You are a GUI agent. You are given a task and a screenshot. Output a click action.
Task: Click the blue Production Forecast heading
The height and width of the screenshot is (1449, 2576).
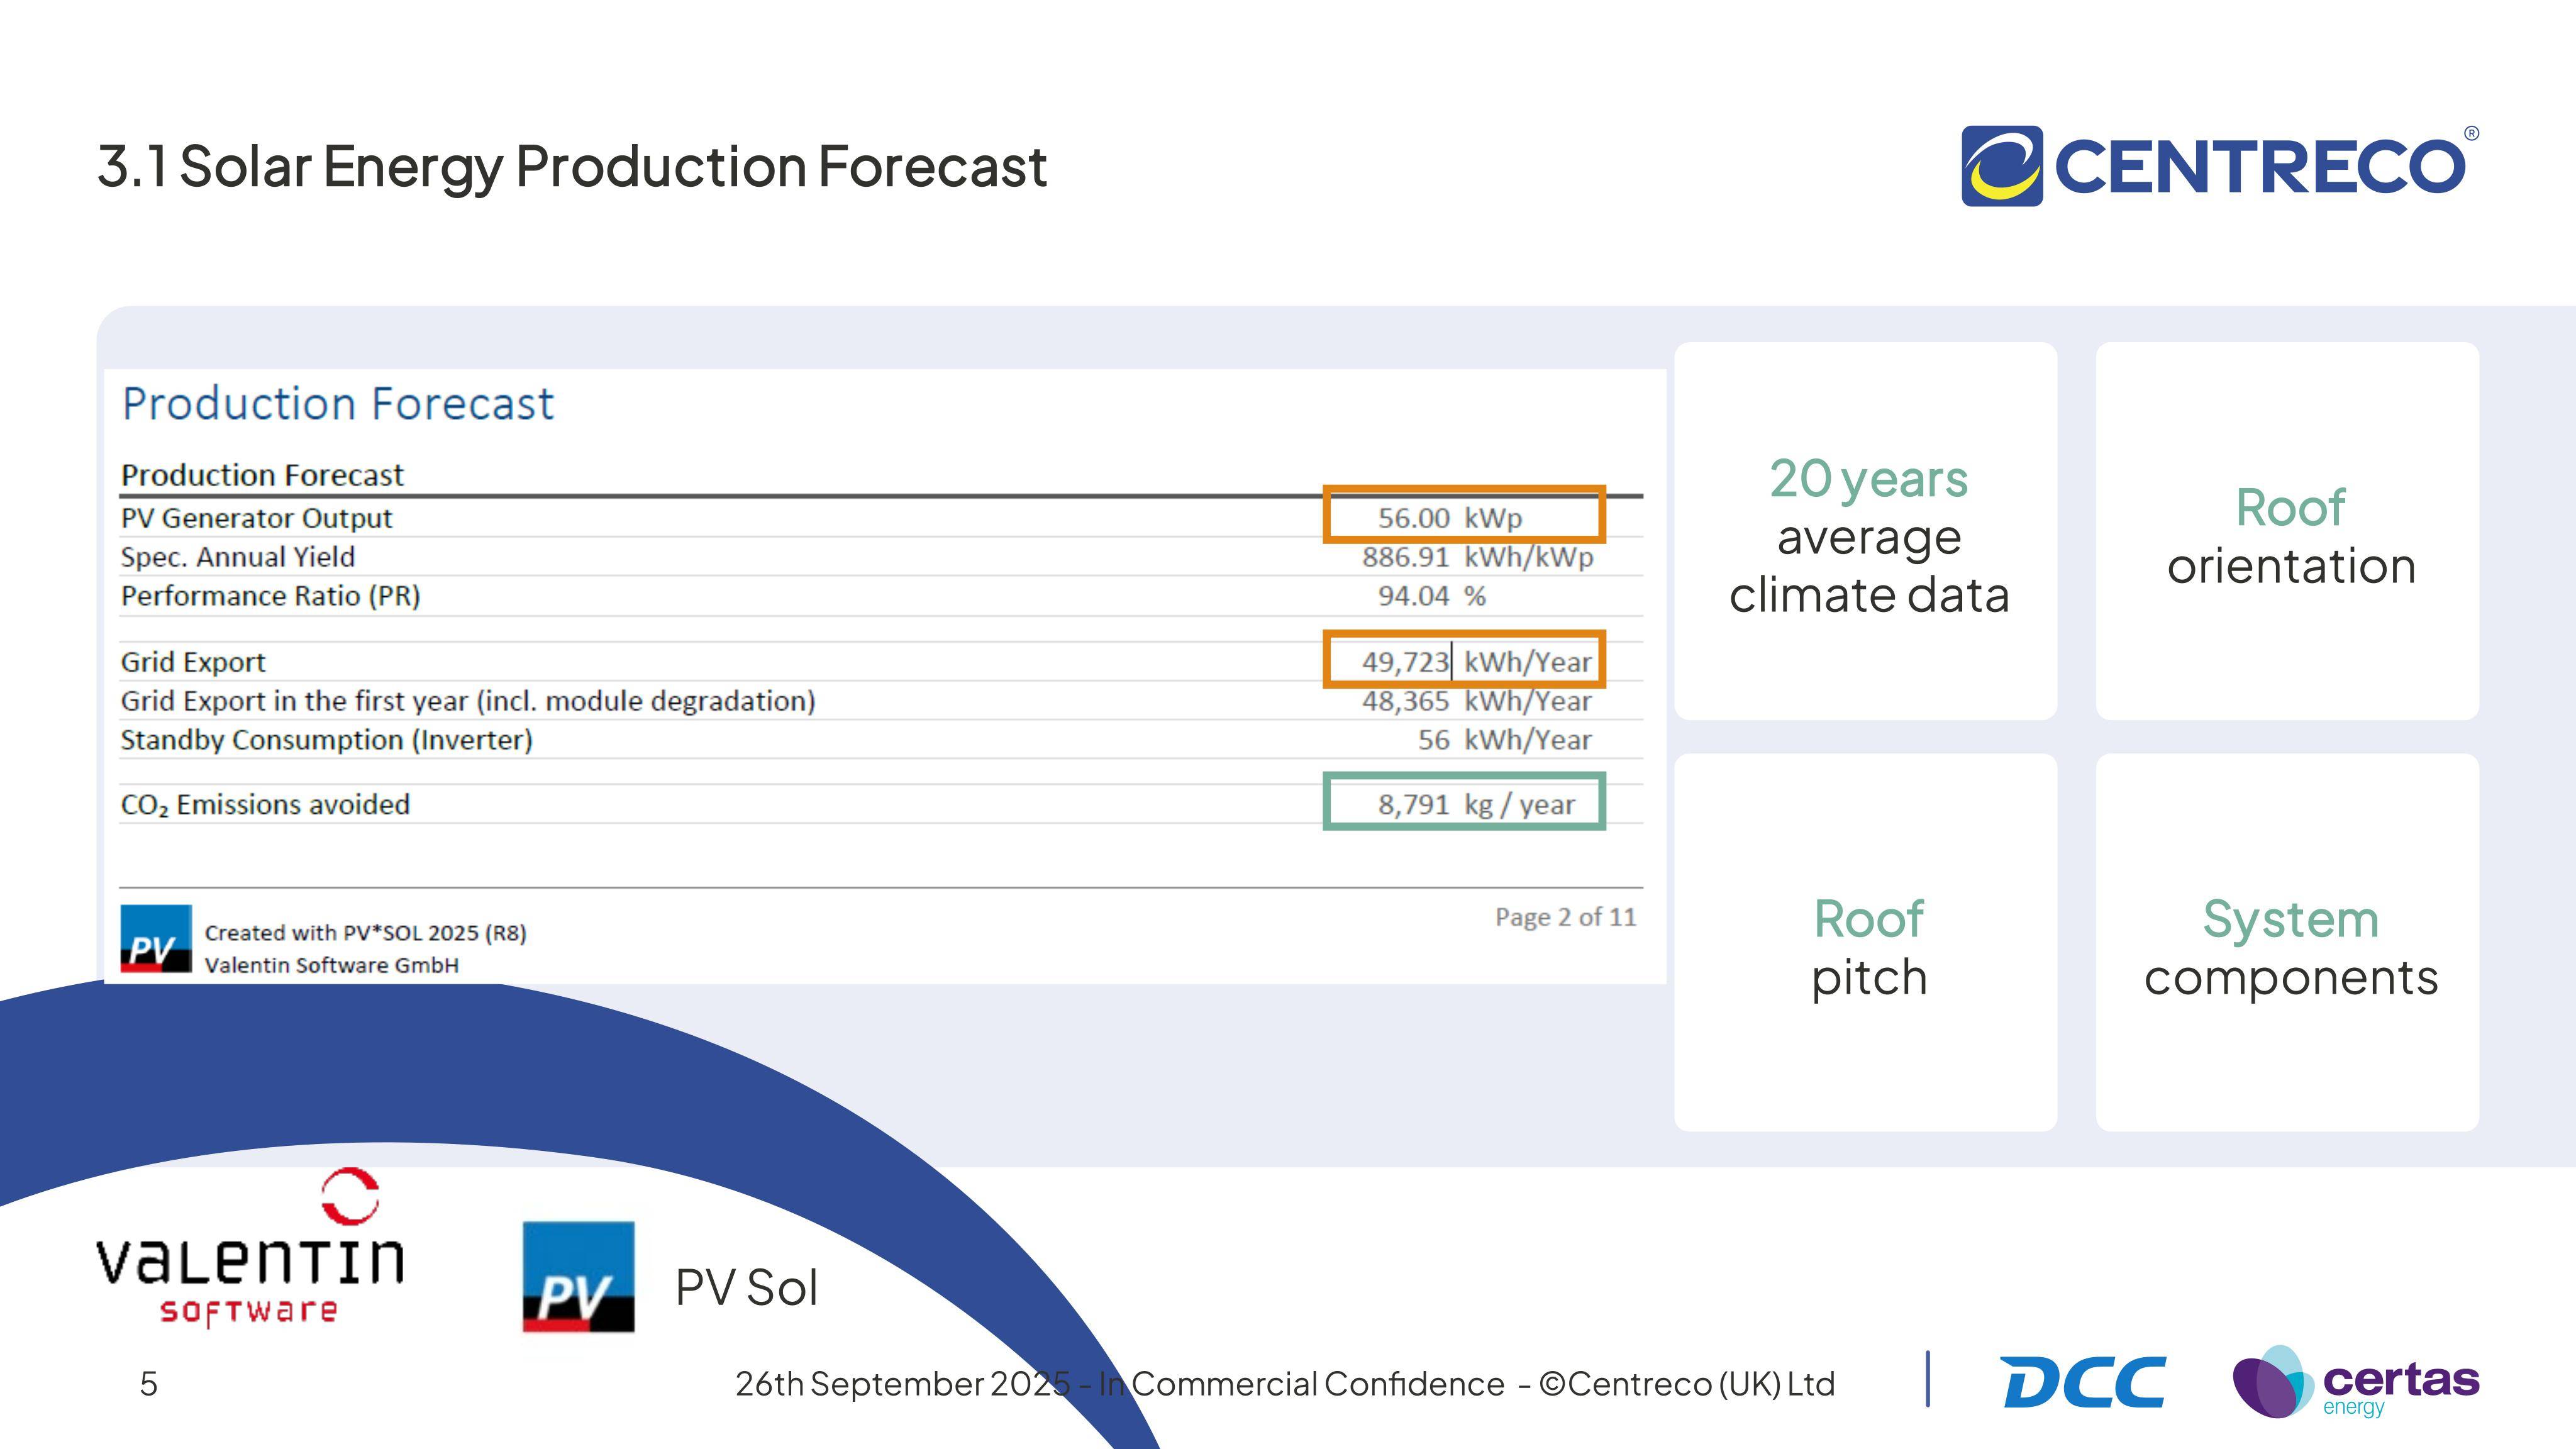pos(338,404)
